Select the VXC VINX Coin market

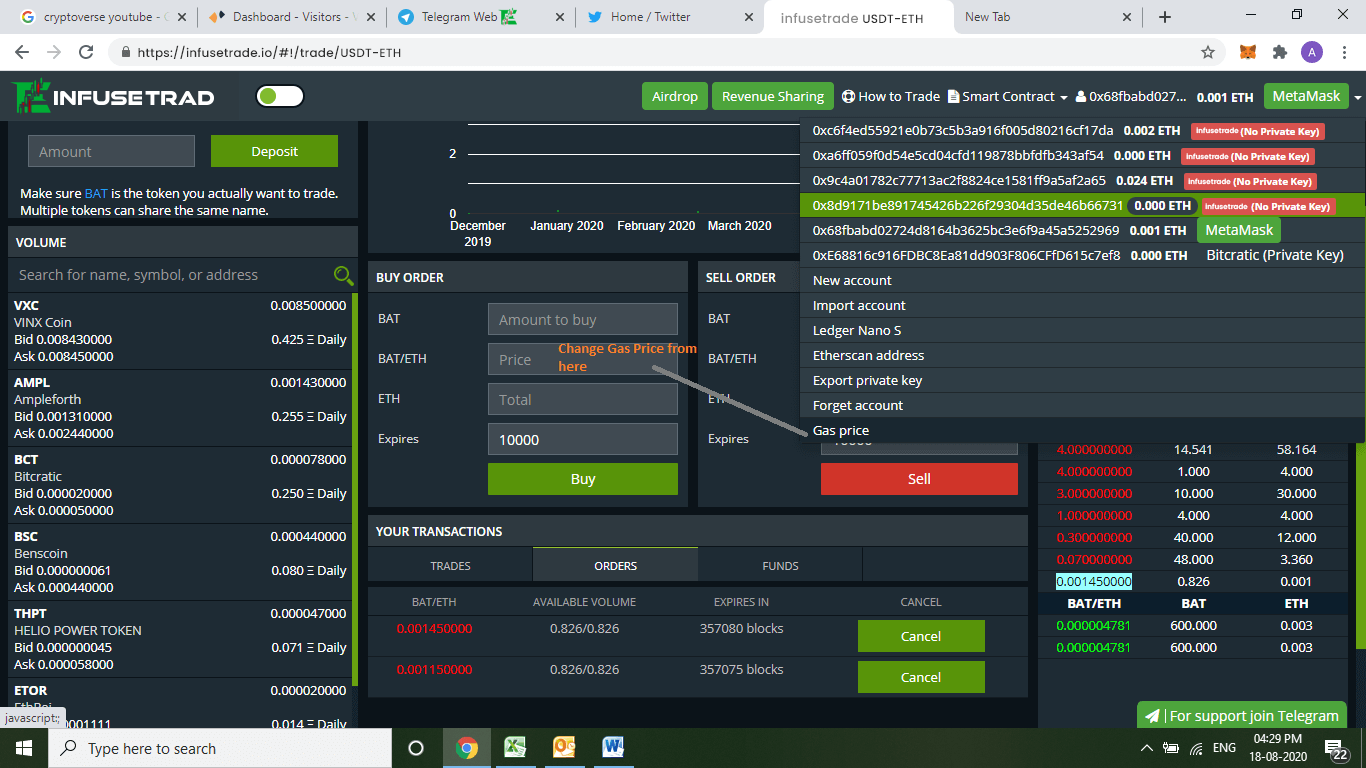tap(180, 331)
